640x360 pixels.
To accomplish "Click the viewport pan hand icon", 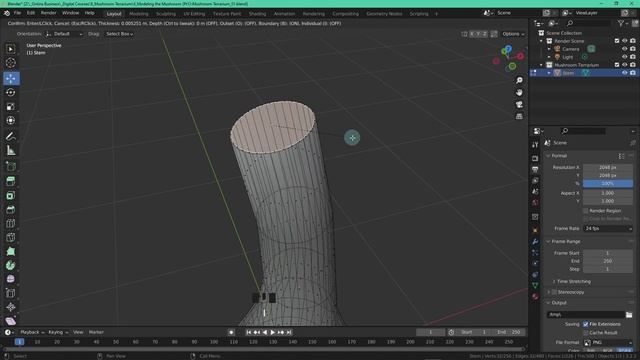I will pos(519,93).
